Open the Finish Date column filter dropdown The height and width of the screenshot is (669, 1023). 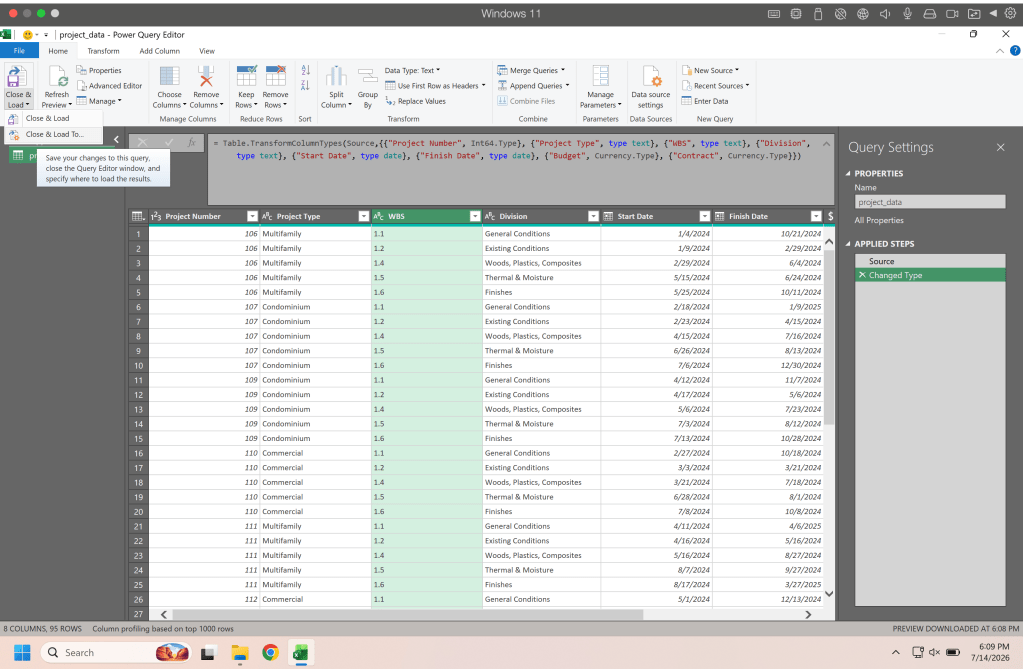click(x=816, y=216)
